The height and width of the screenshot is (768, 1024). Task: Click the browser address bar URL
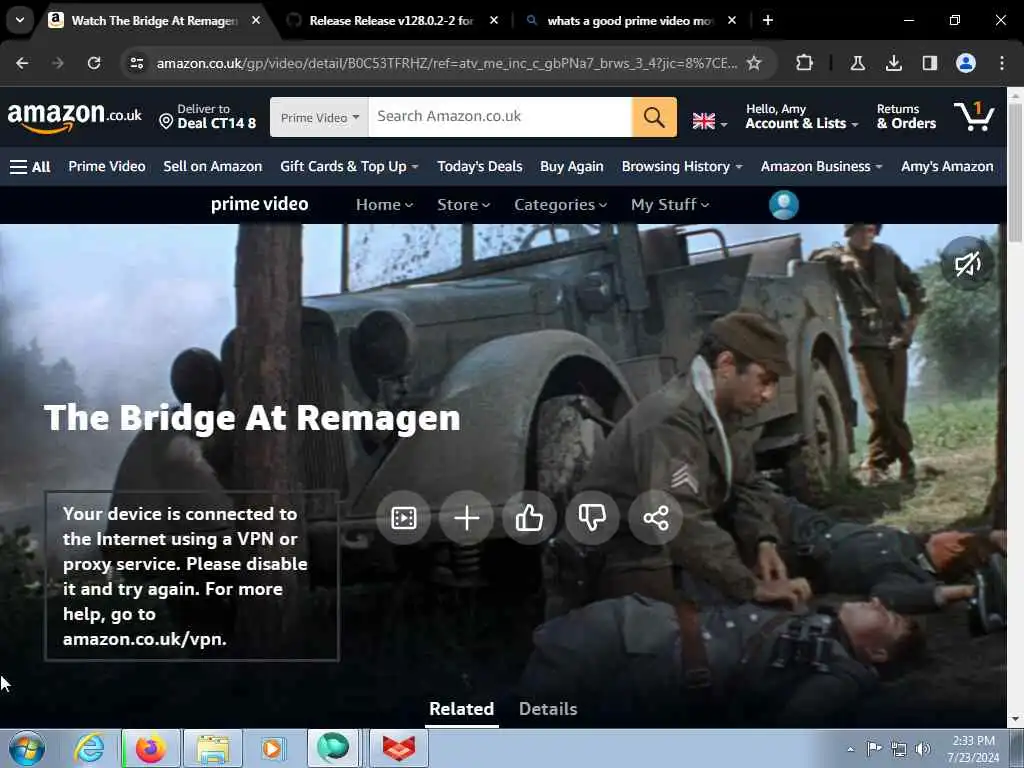coord(447,63)
